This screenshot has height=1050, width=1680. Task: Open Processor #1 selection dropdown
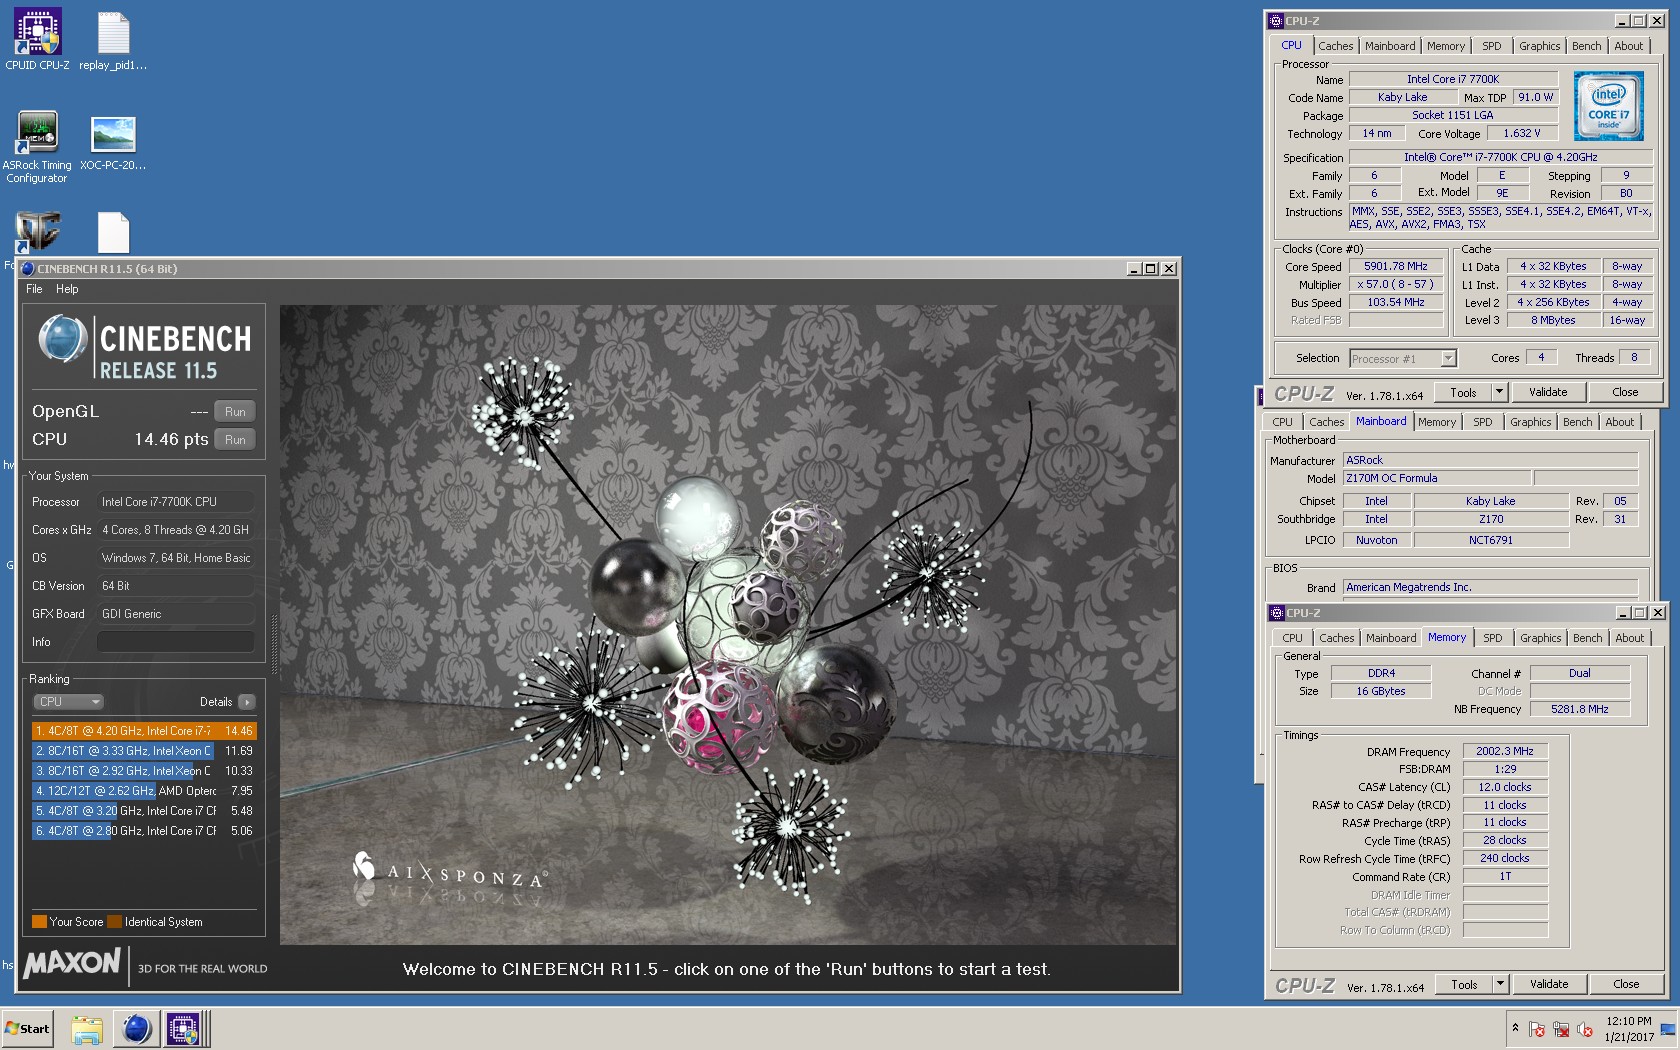click(1402, 358)
